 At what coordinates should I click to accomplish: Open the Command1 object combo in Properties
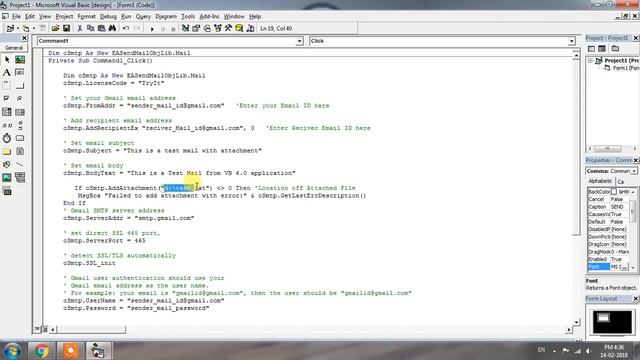[x=634, y=171]
